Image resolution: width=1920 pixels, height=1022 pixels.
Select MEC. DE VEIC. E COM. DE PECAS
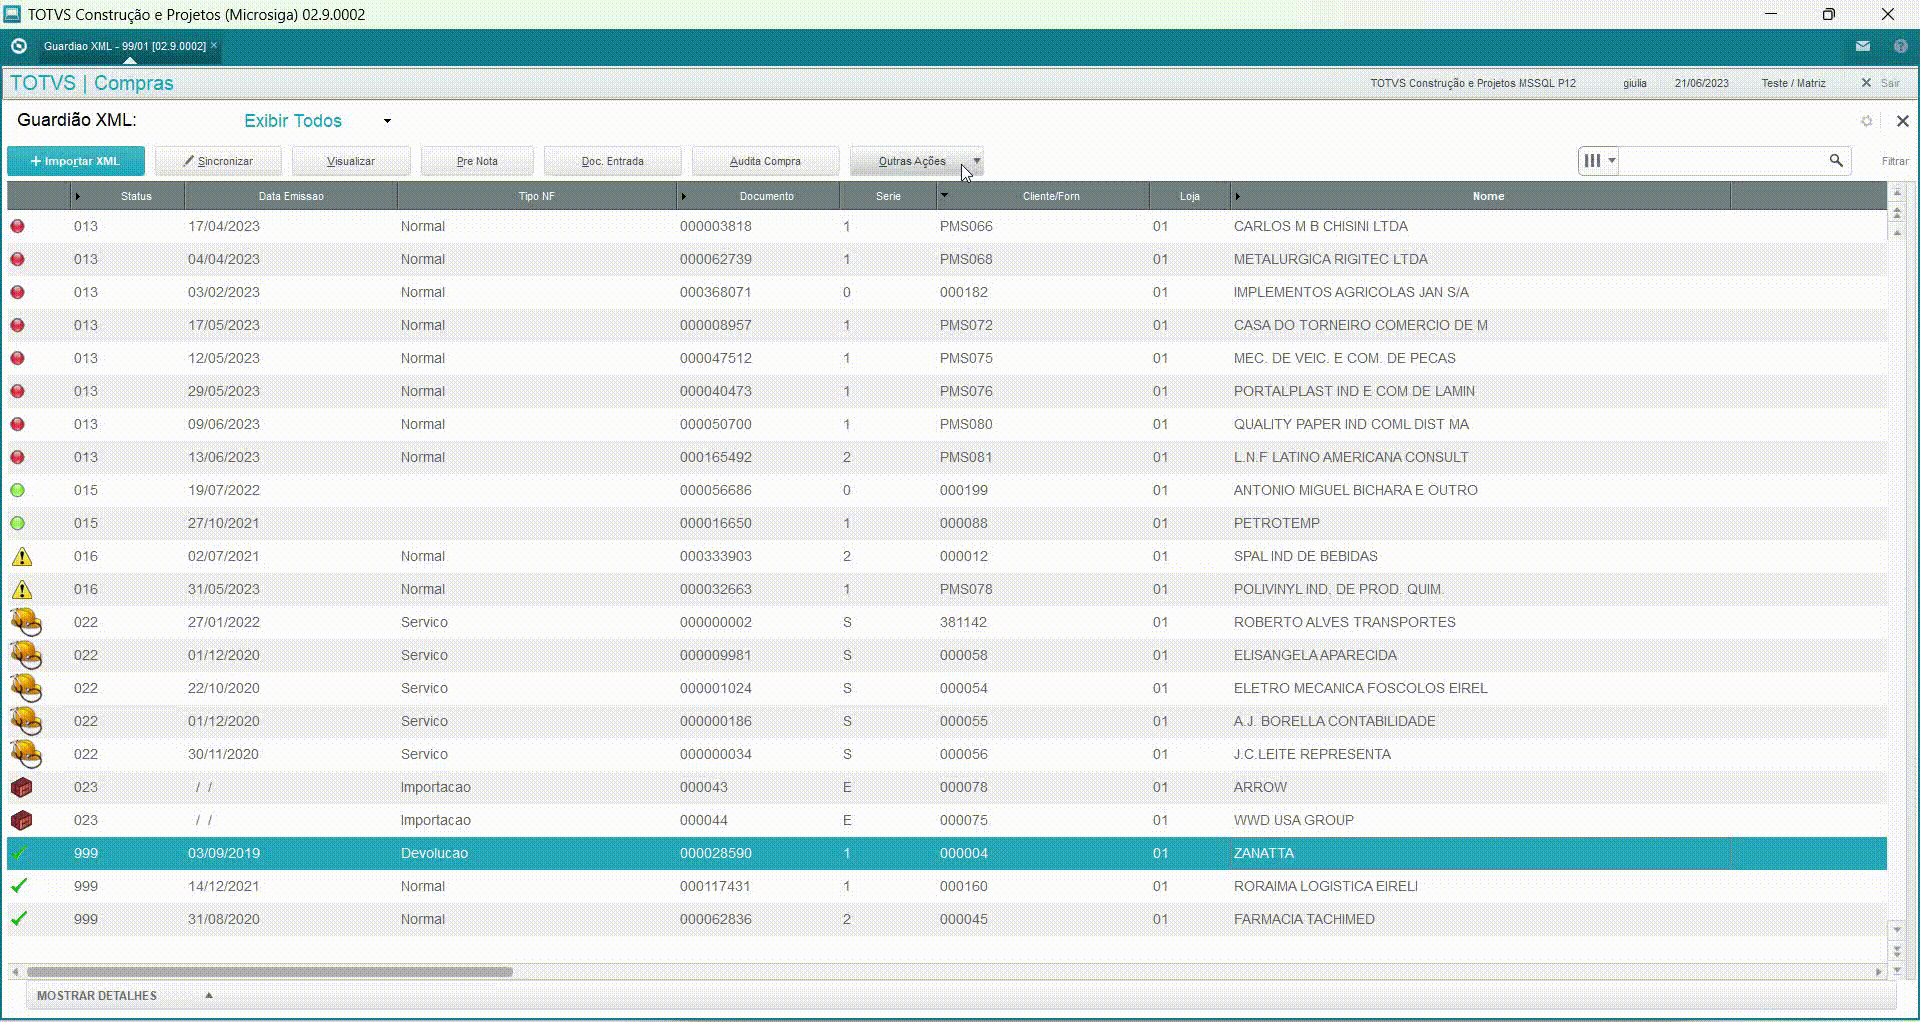click(x=947, y=358)
